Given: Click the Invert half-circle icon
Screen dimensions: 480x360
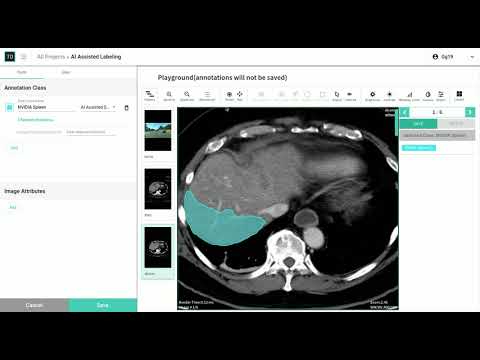Looking at the screenshot, I should (x=428, y=95).
